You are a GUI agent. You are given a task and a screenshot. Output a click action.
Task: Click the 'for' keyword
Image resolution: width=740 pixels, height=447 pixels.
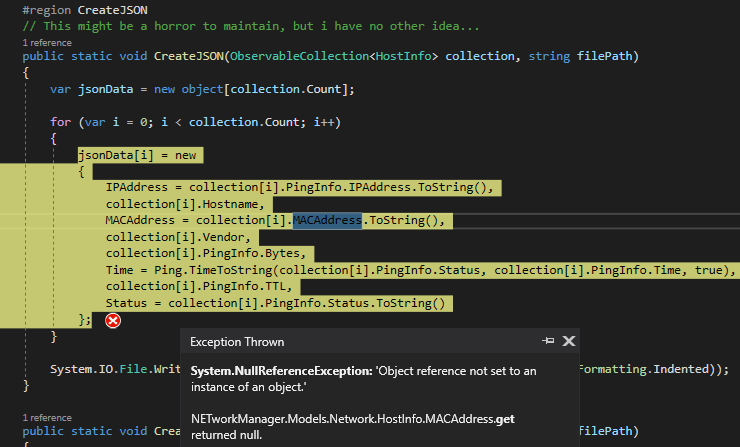coord(60,122)
